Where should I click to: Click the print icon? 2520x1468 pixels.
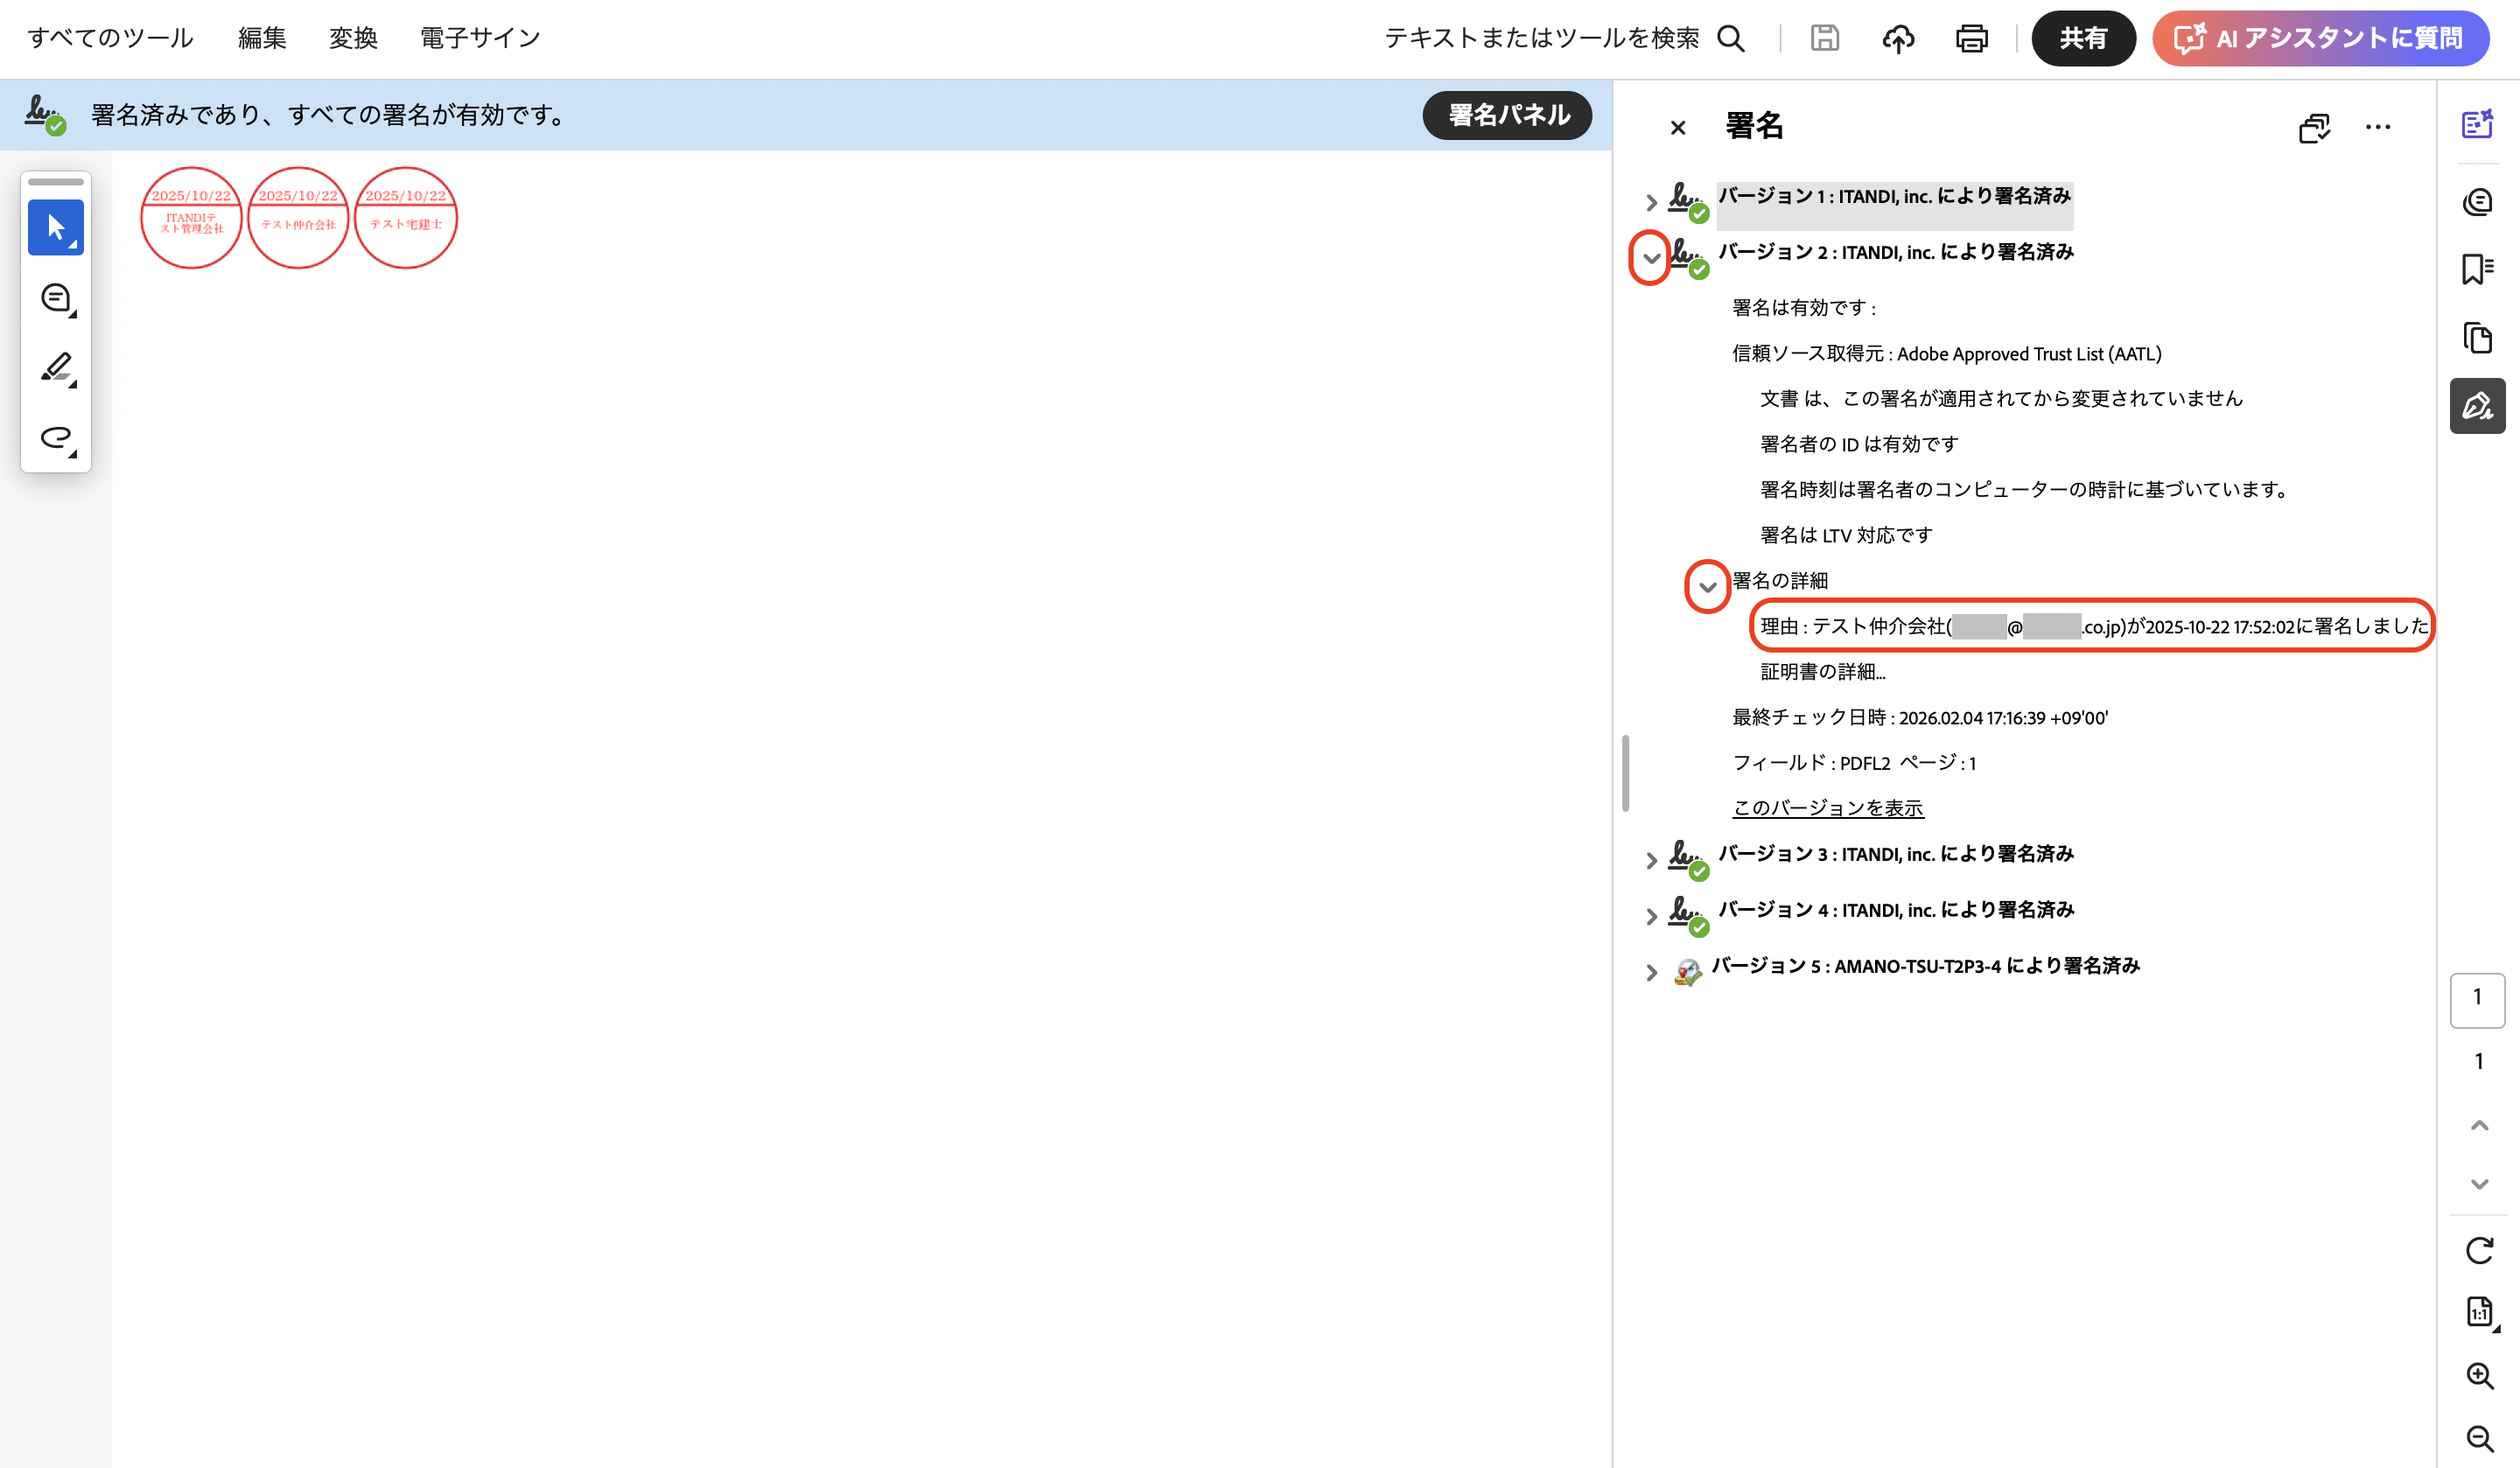click(x=1972, y=38)
